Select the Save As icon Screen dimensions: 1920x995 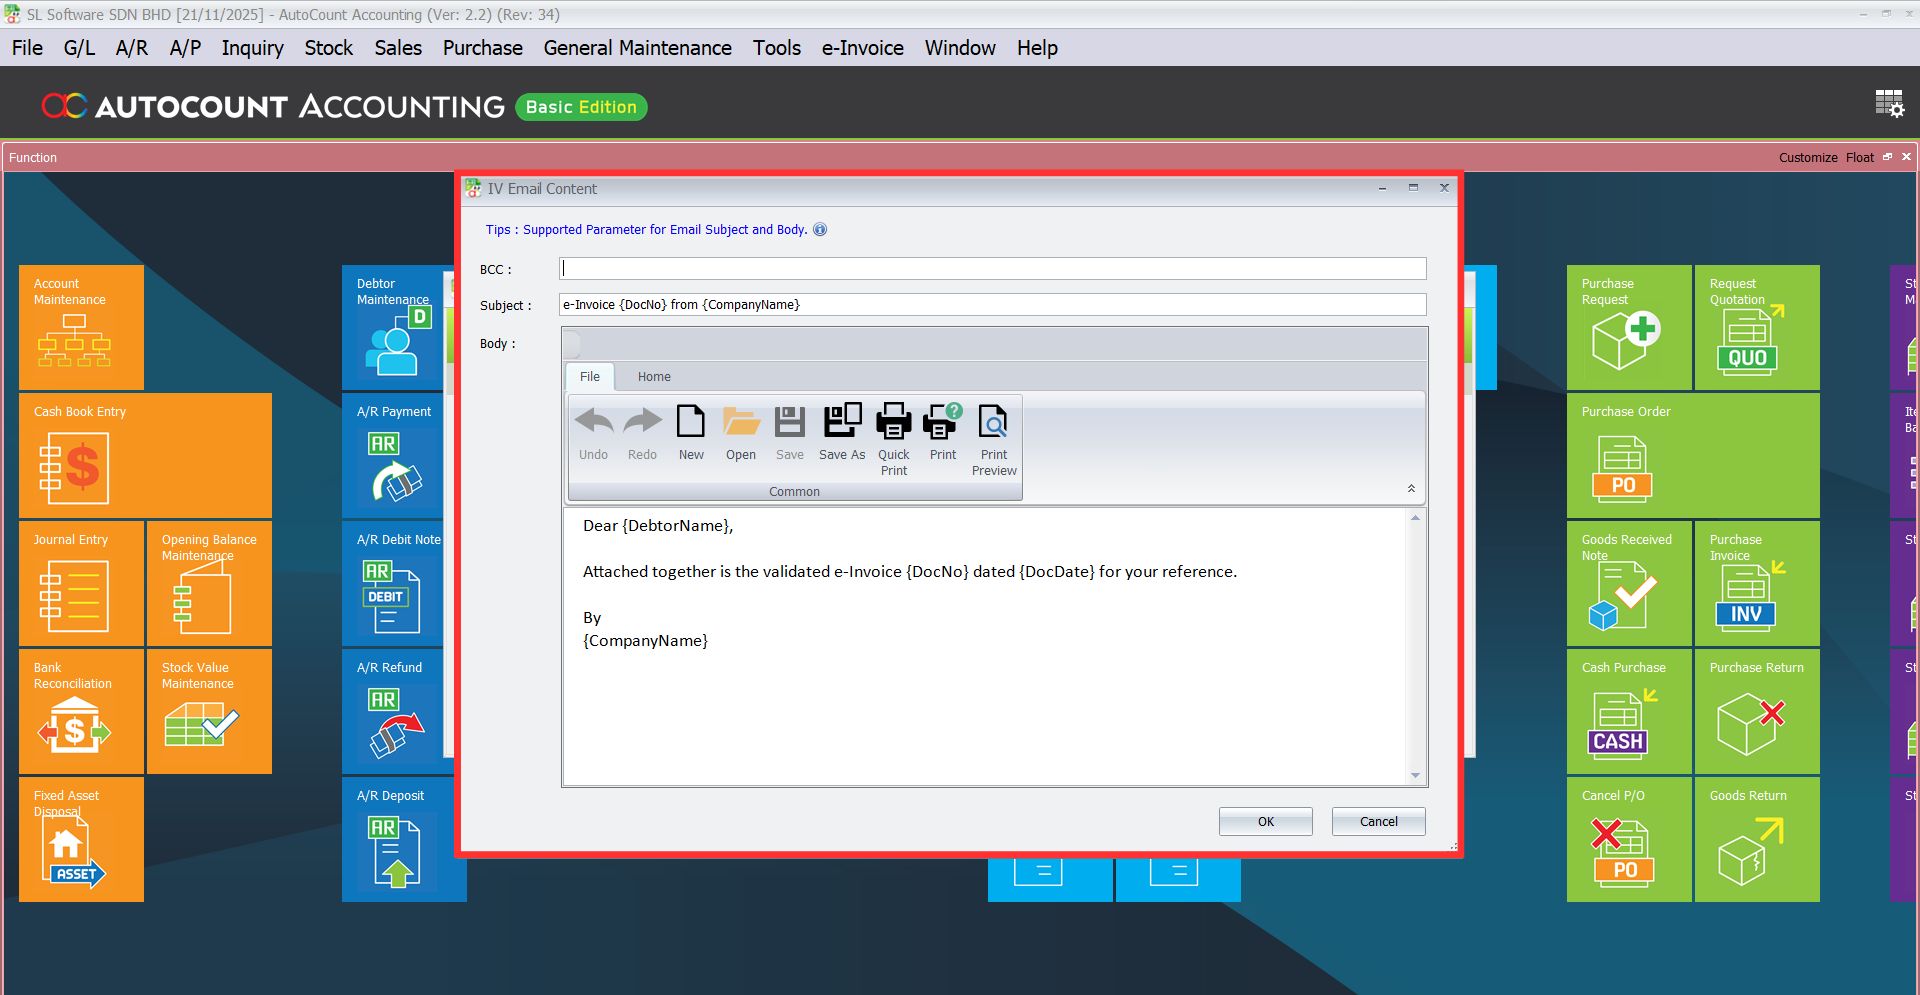pyautogui.click(x=841, y=430)
